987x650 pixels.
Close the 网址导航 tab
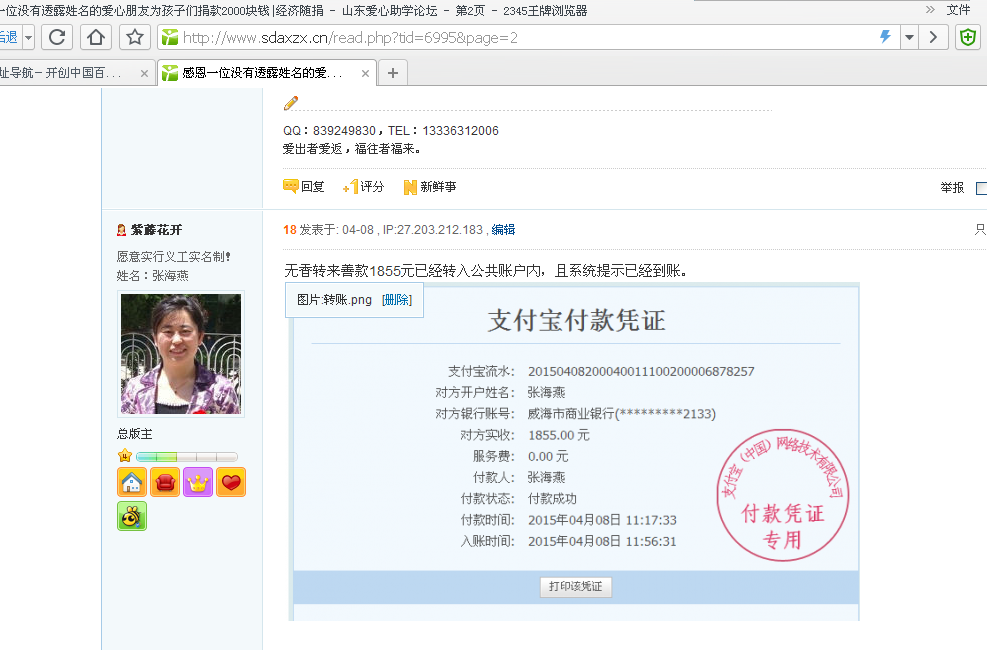pos(144,74)
